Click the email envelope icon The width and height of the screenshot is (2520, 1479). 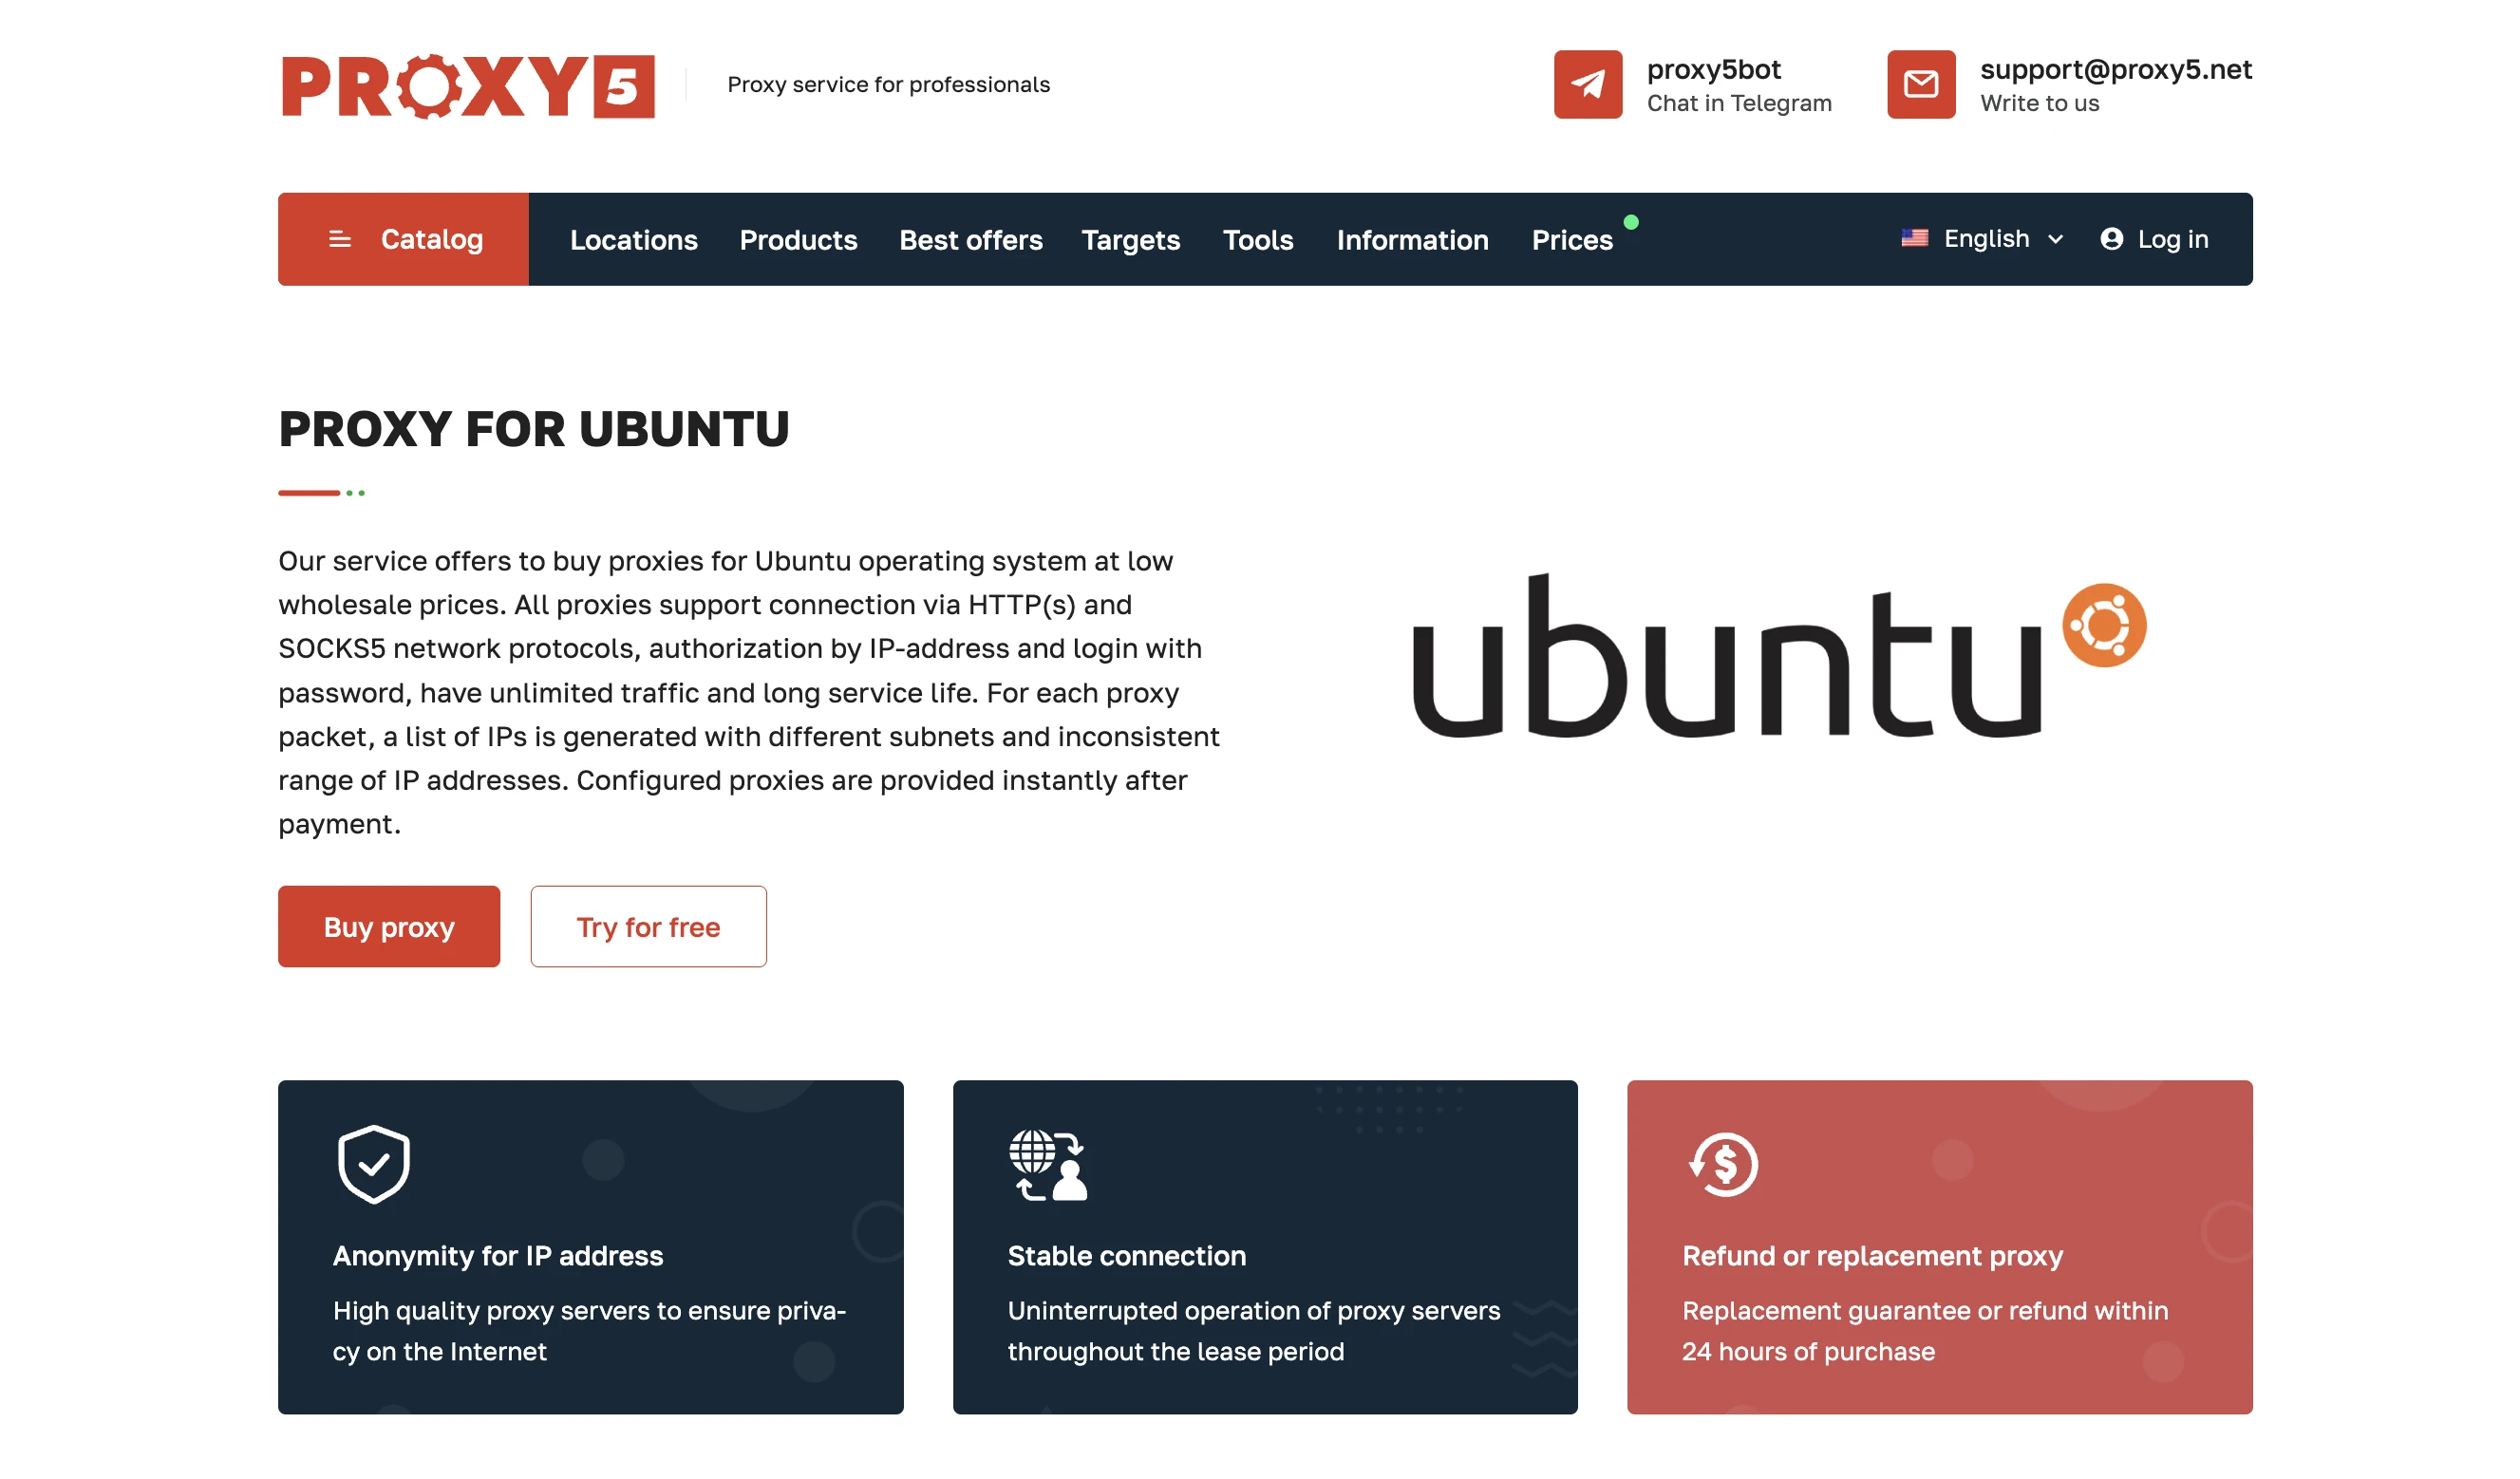(1921, 85)
